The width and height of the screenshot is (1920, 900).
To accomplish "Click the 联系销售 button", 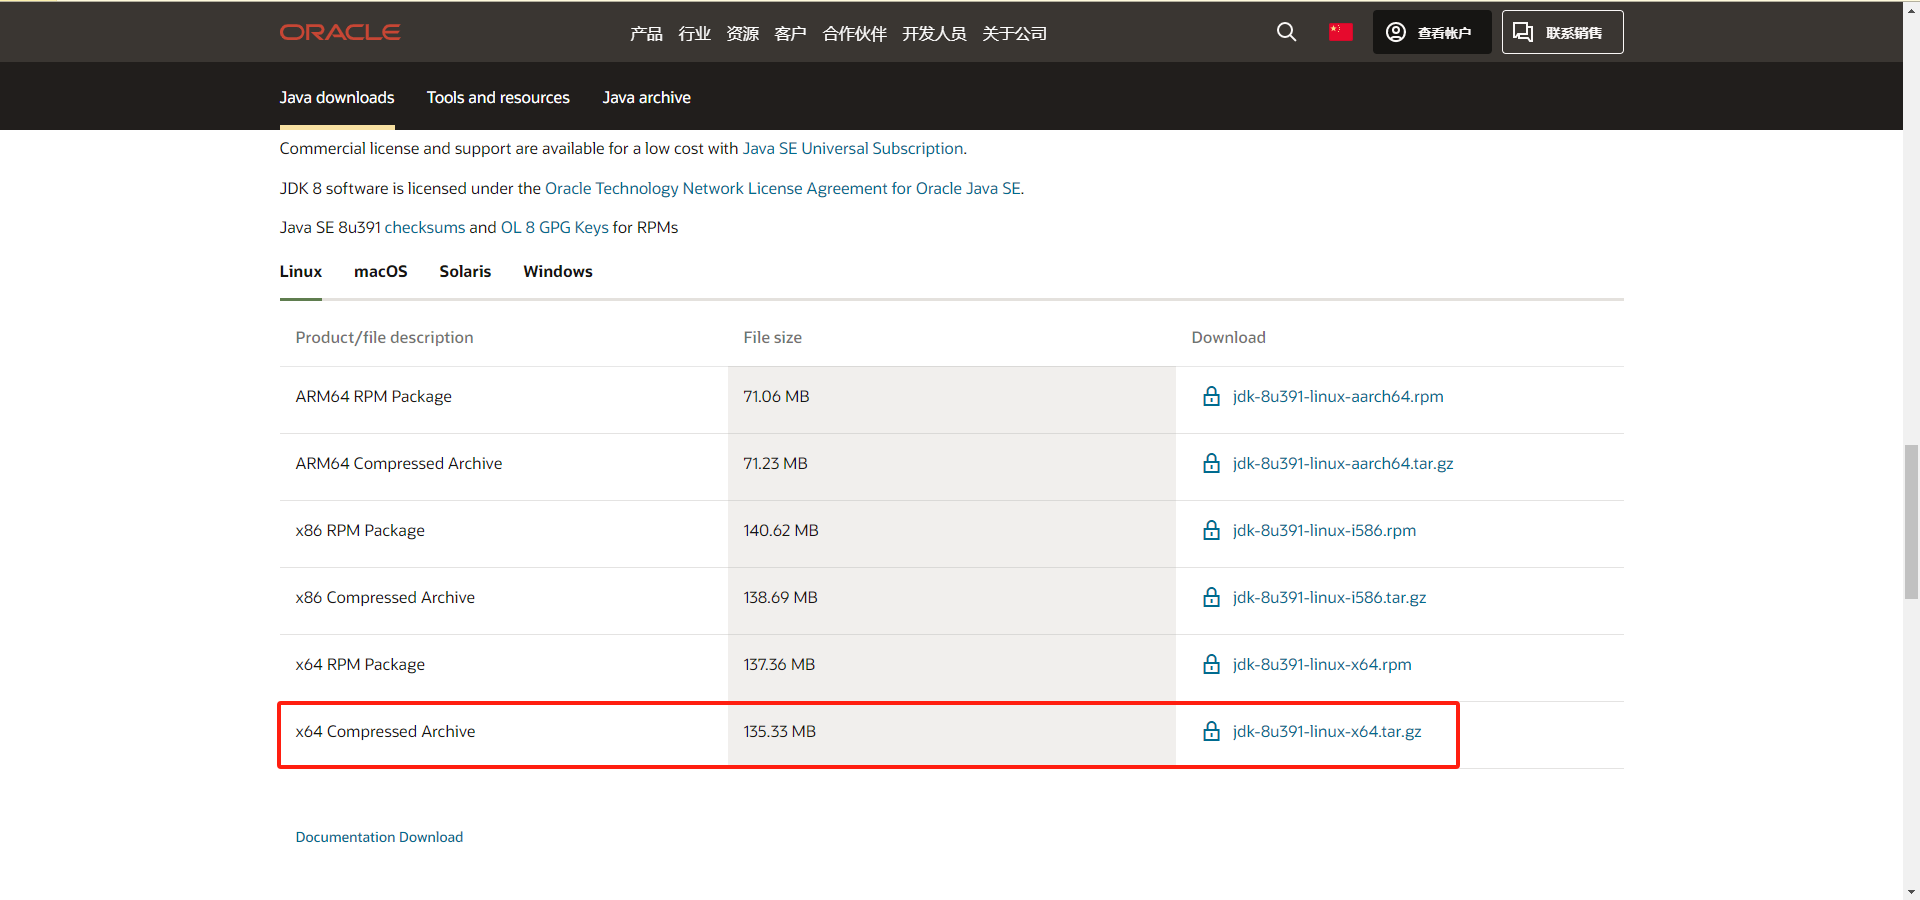I will [x=1562, y=32].
